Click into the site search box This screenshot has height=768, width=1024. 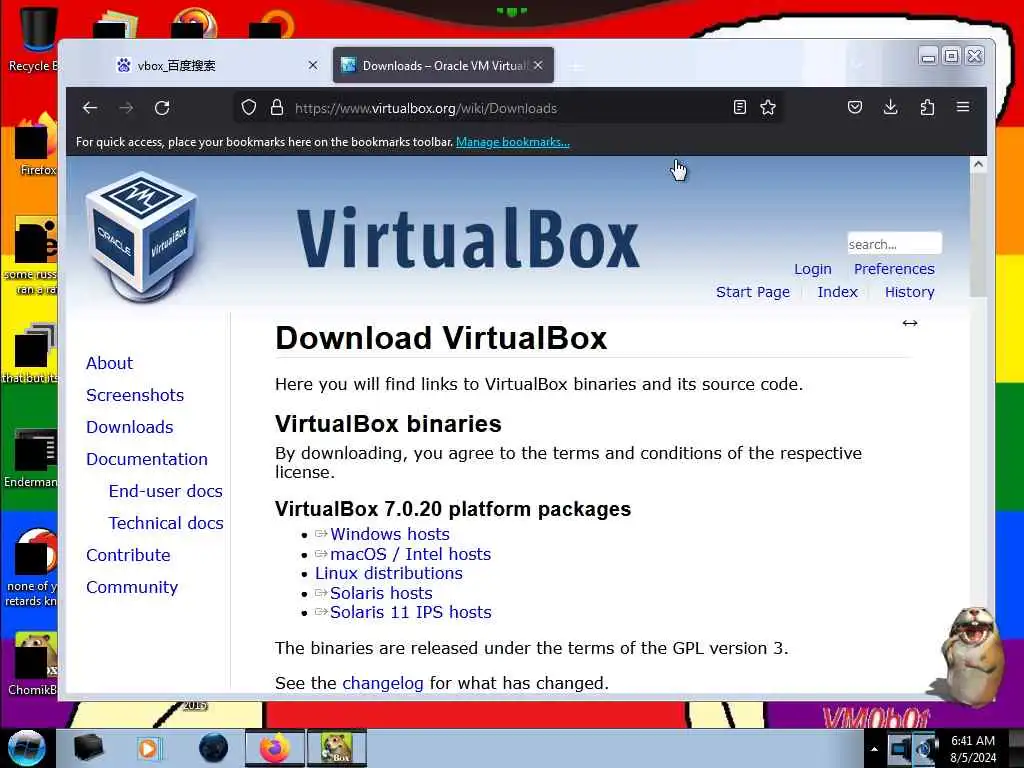point(894,244)
